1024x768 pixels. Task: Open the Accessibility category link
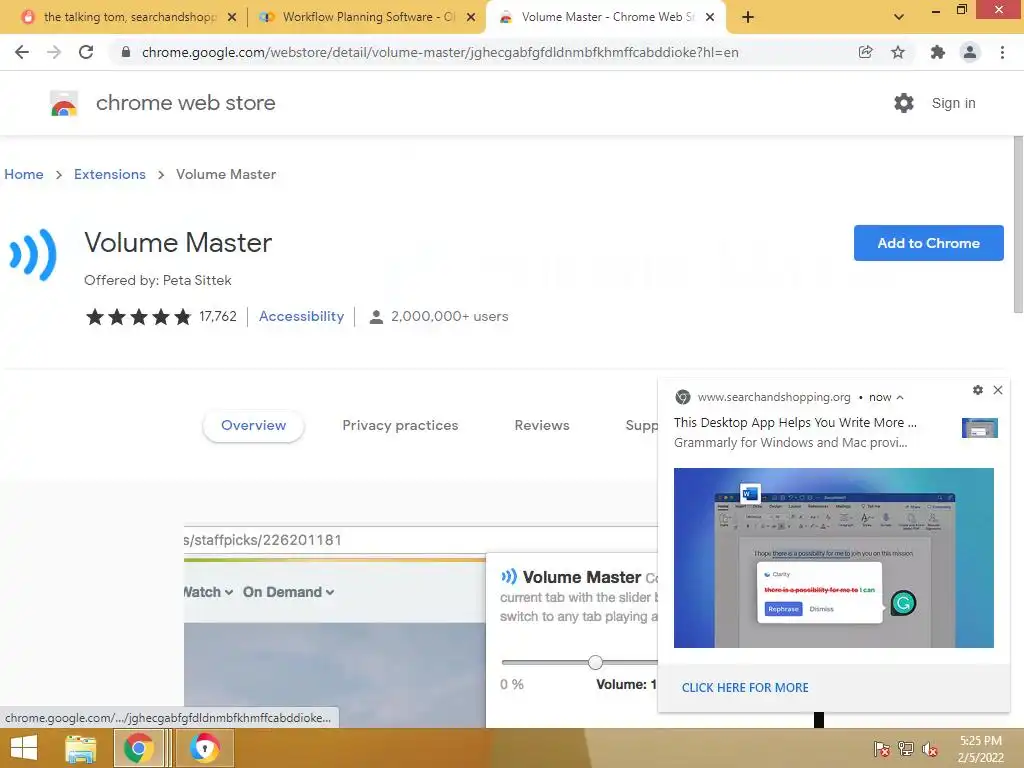point(301,317)
